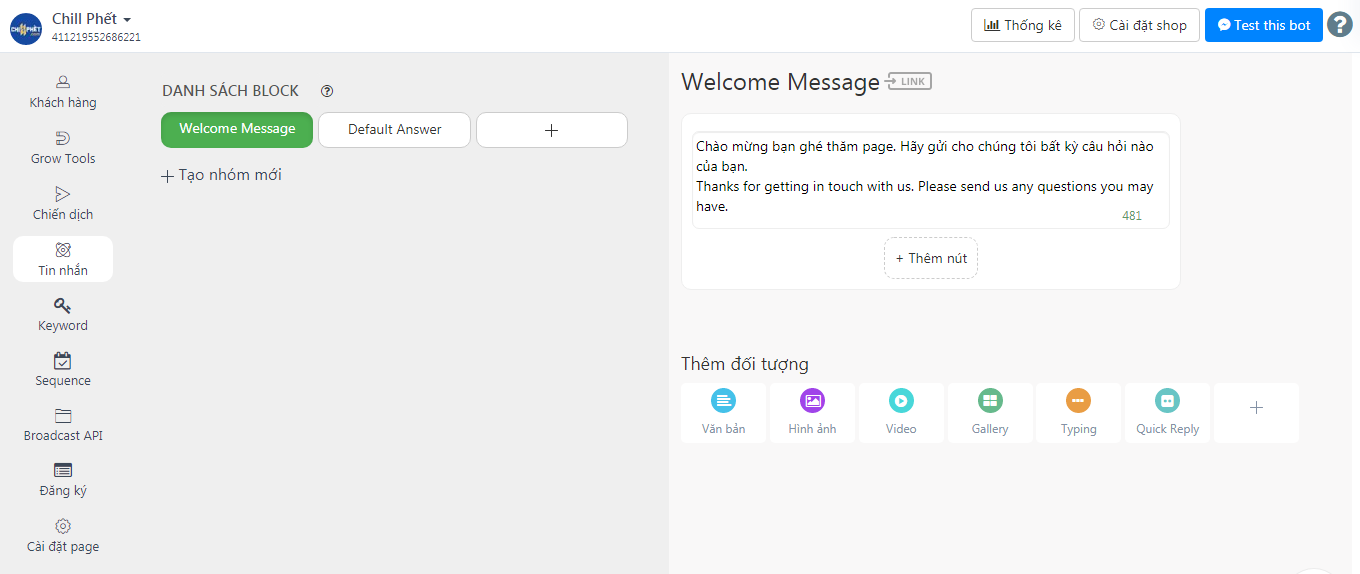The image size is (1360, 574).
Task: Click the Chill Phết page avatar logo
Action: [26, 28]
